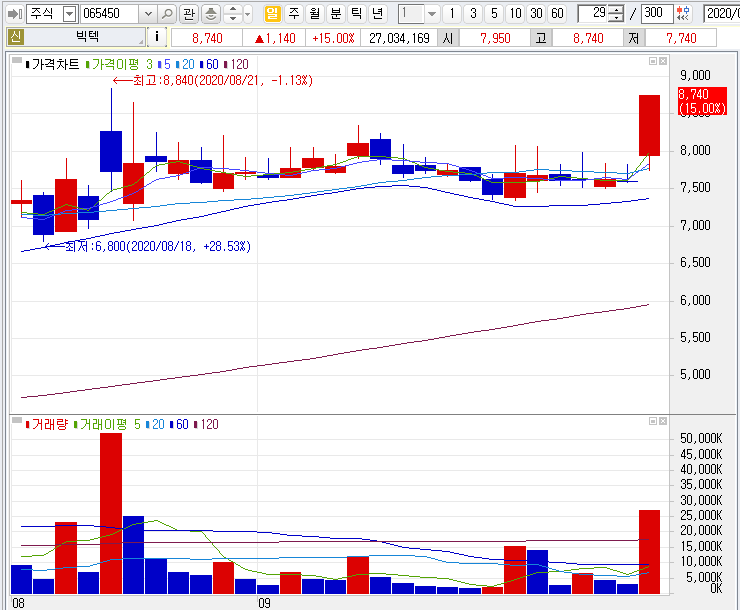This screenshot has height=610, width=740.
Task: Click the 20-day moving average legend marker
Action: point(185,64)
